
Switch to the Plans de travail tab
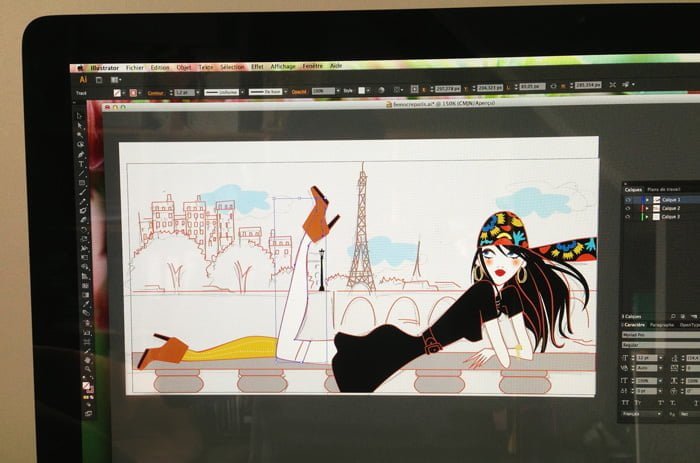pyautogui.click(x=664, y=189)
